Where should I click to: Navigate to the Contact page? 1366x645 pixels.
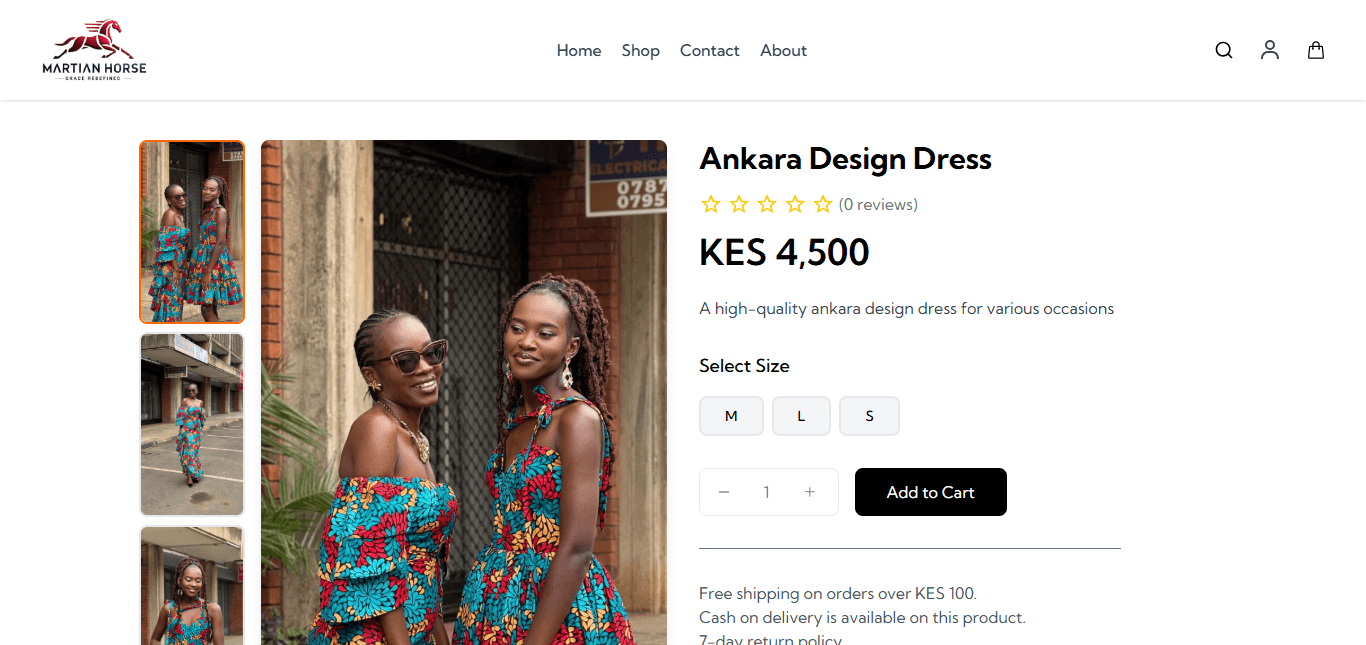coord(710,51)
